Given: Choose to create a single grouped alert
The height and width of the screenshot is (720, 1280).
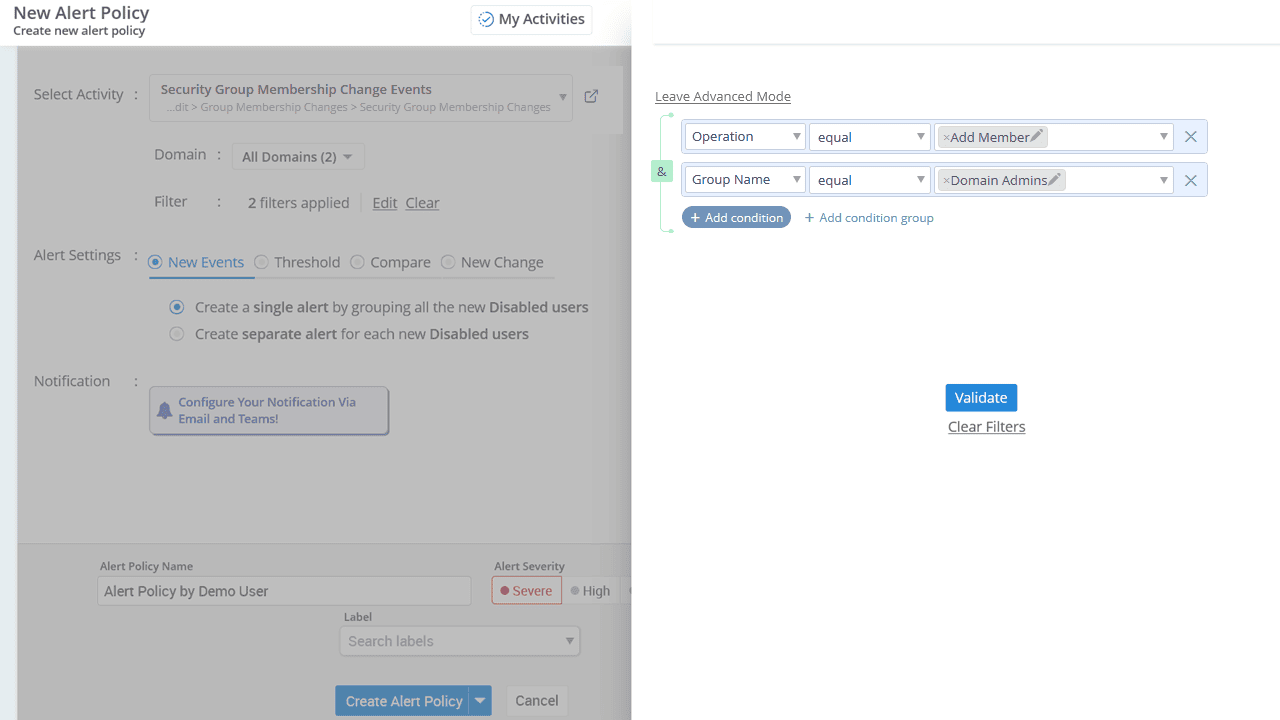Looking at the screenshot, I should tap(176, 307).
